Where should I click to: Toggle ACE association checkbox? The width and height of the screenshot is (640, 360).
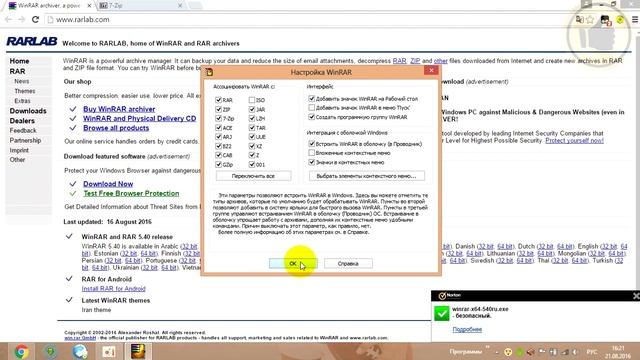coord(218,128)
